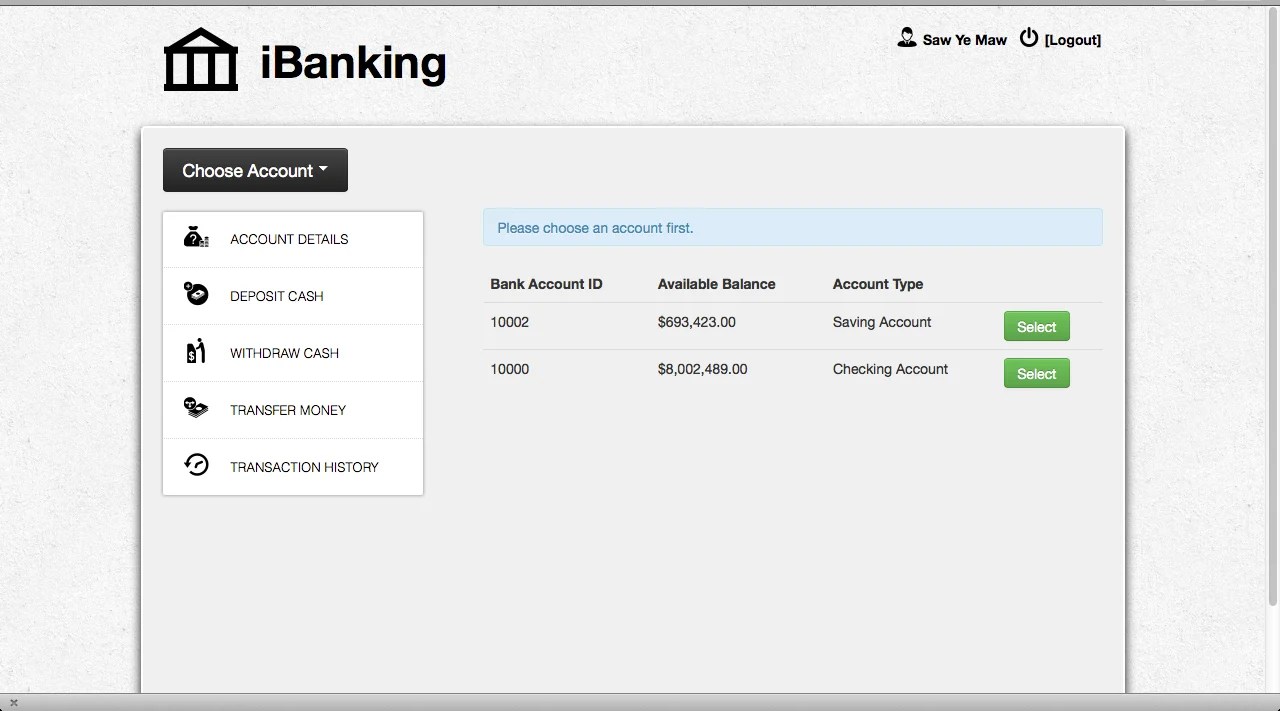1280x711 pixels.
Task: Select the Saving Account 10002
Action: coord(1036,326)
